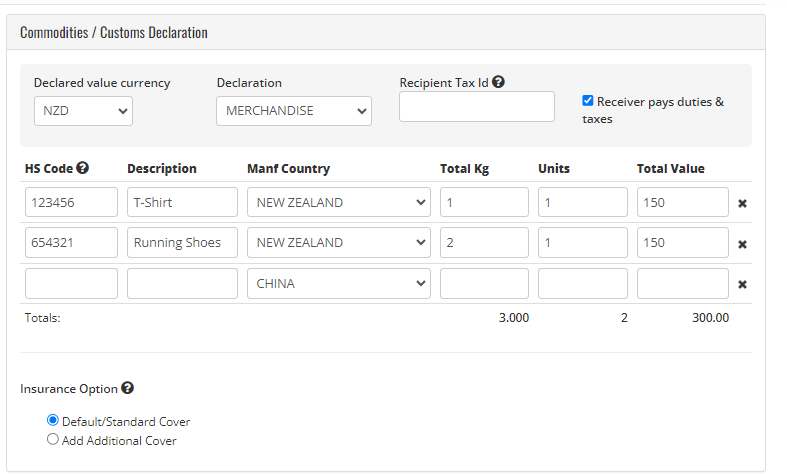787x474 pixels.
Task: Choose Add Additional Cover radio option
Action: tap(53, 439)
